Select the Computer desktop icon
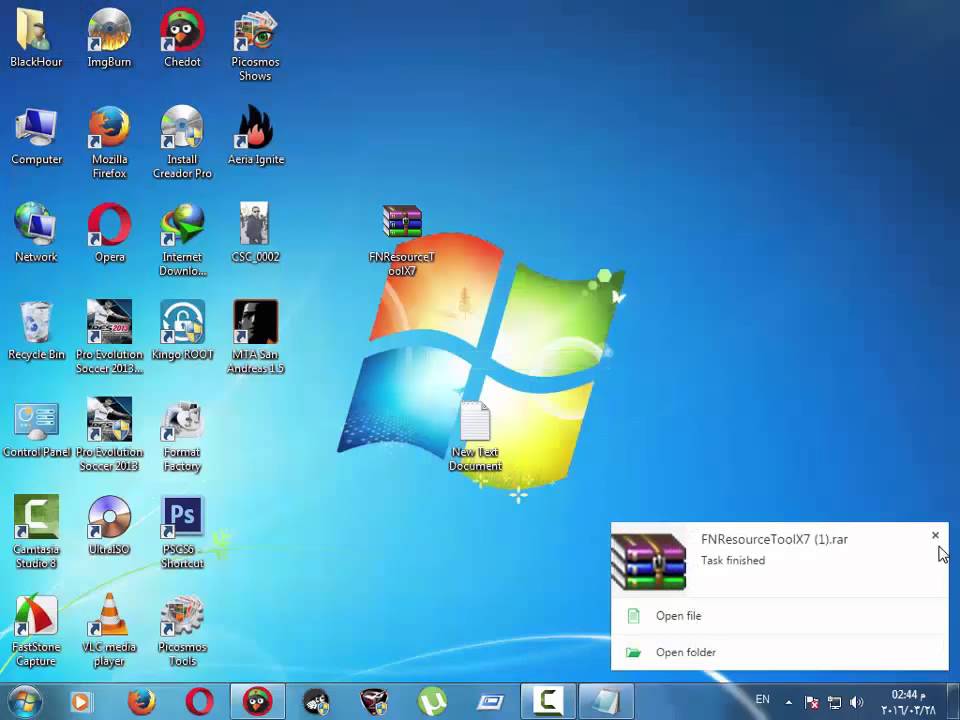This screenshot has height=720, width=960. (36, 135)
